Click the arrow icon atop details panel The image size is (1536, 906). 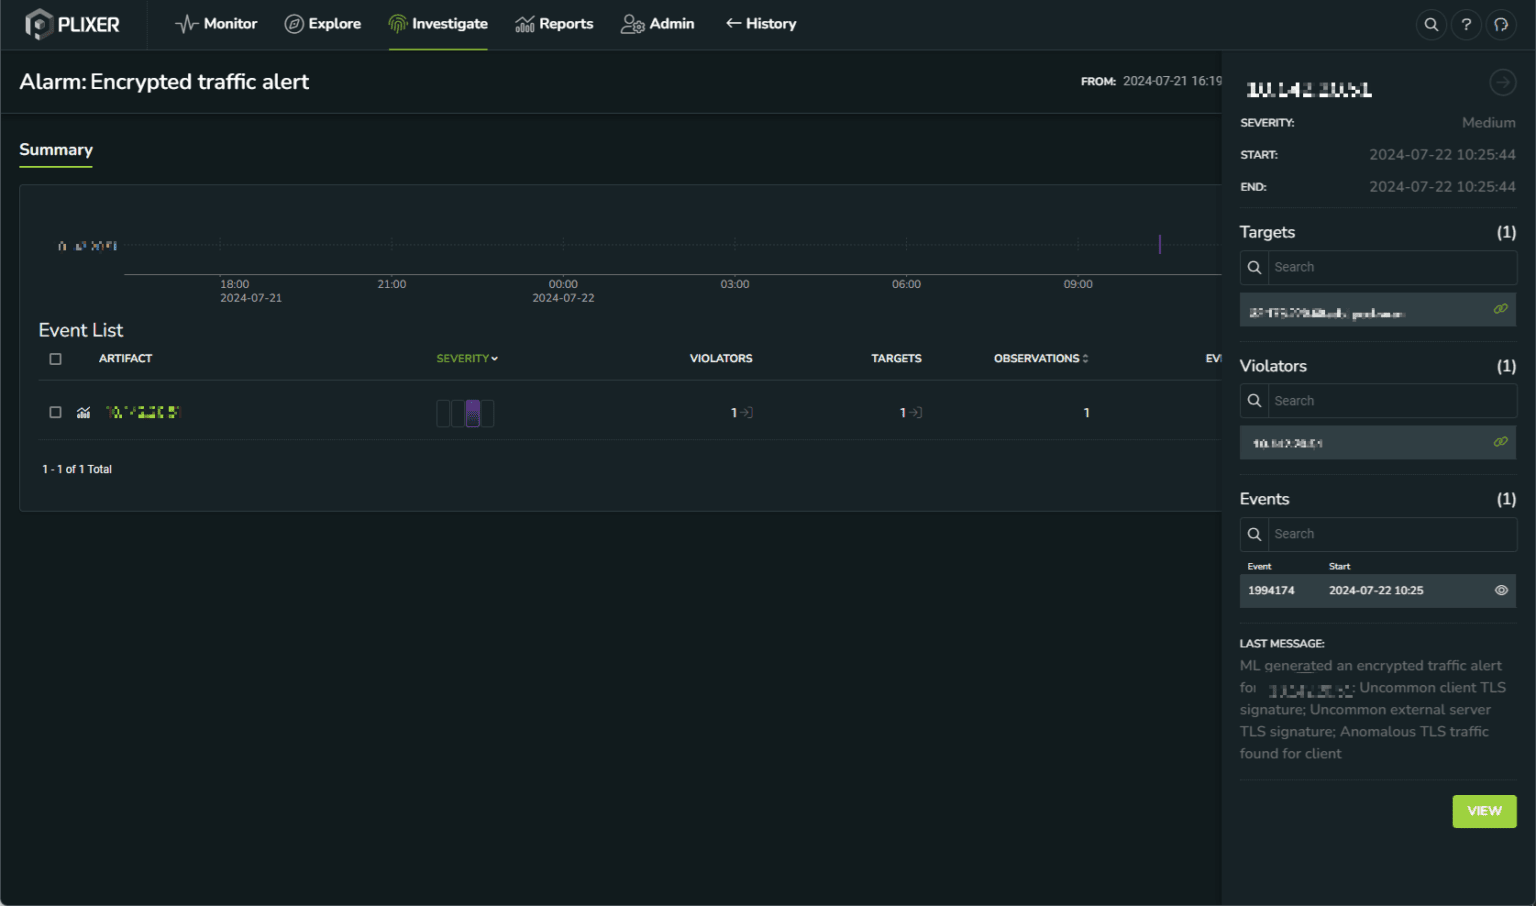point(1502,83)
